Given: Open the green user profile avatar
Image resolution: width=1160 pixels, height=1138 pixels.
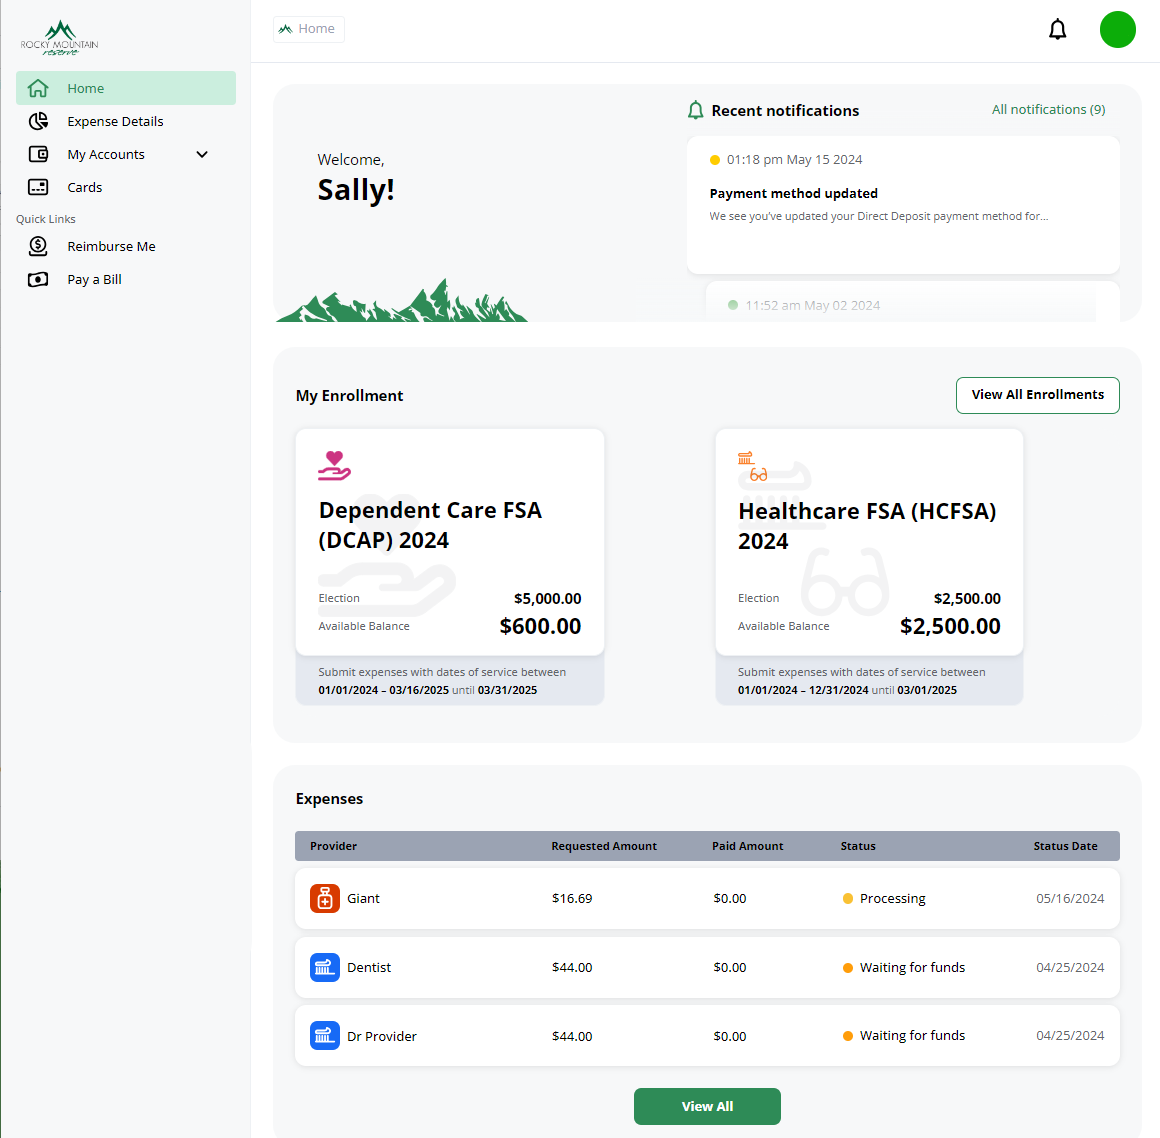Looking at the screenshot, I should (1117, 30).
